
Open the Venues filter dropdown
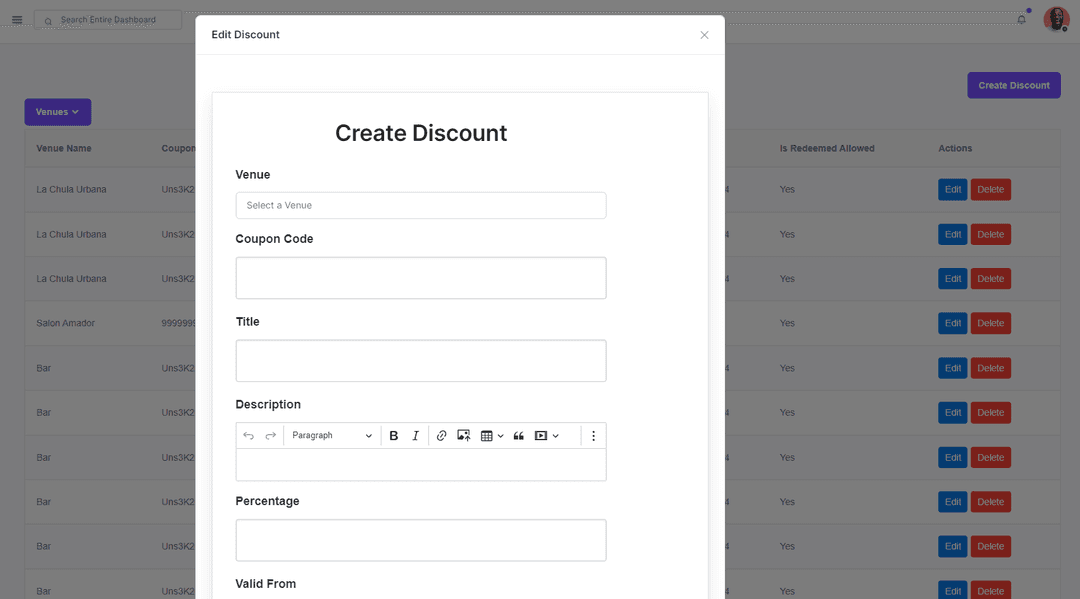(58, 112)
